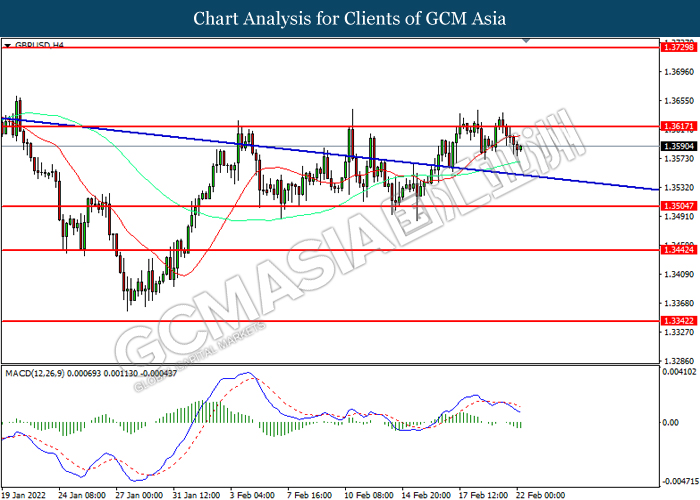Click the 3 Feb 04:00 time label
This screenshot has width=700, height=500.
coord(252,495)
